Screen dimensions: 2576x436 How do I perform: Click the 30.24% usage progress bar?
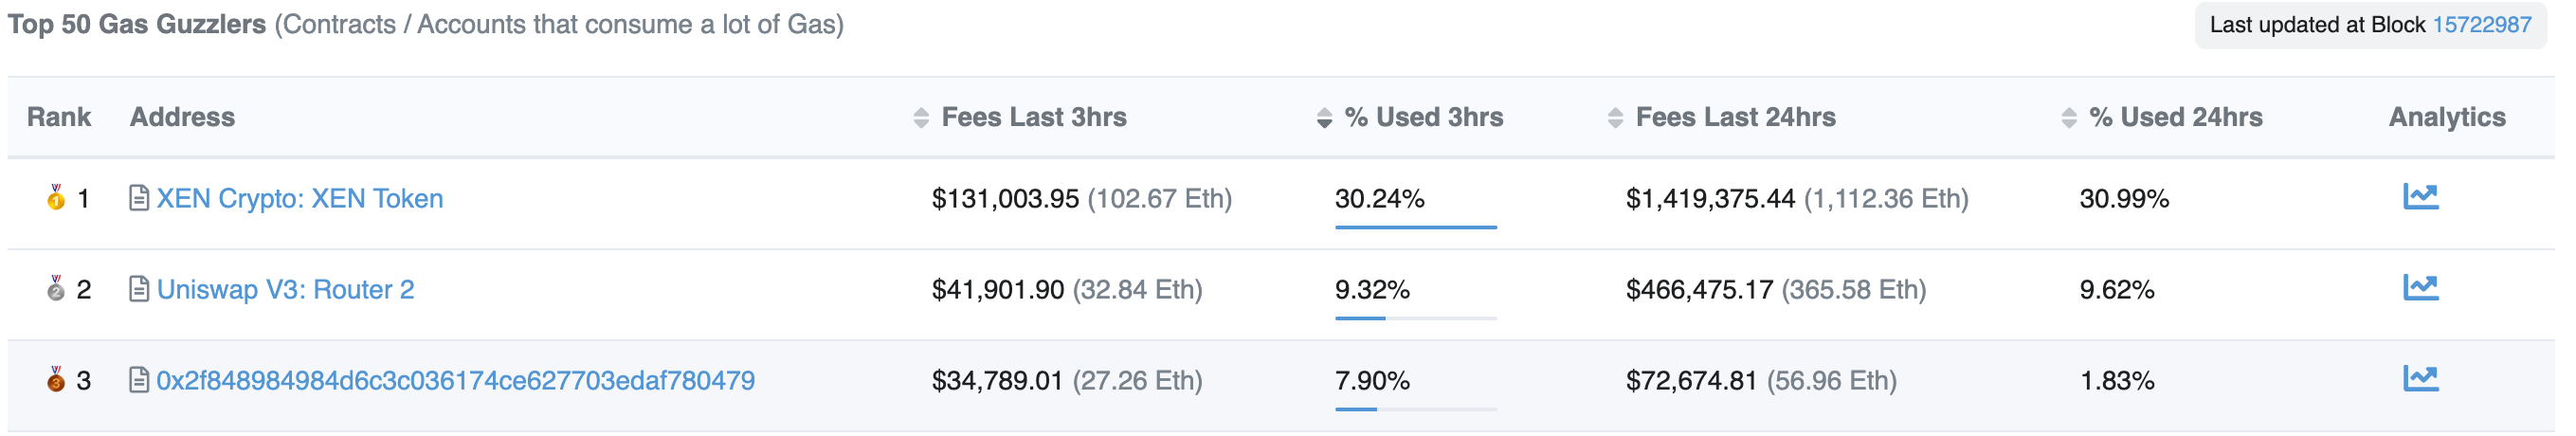tap(1415, 227)
